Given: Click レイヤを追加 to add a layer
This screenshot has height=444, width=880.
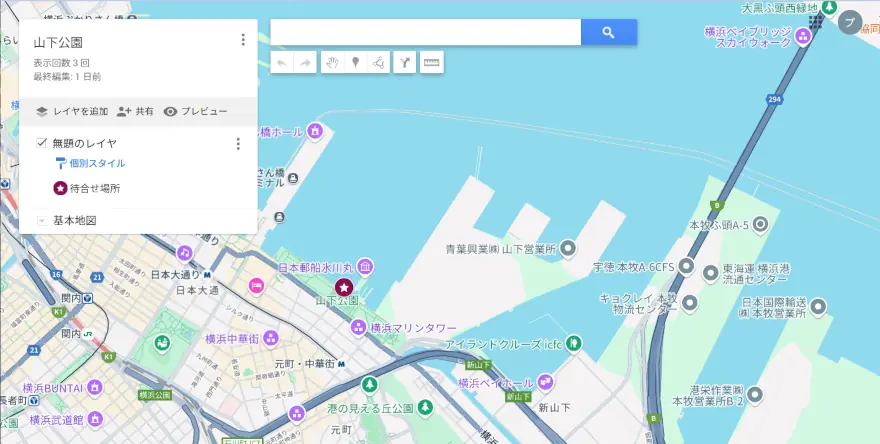Looking at the screenshot, I should tap(72, 112).
